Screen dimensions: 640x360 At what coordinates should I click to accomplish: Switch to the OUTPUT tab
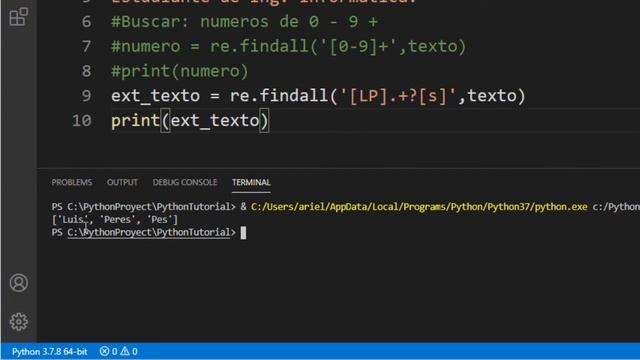(x=122, y=182)
